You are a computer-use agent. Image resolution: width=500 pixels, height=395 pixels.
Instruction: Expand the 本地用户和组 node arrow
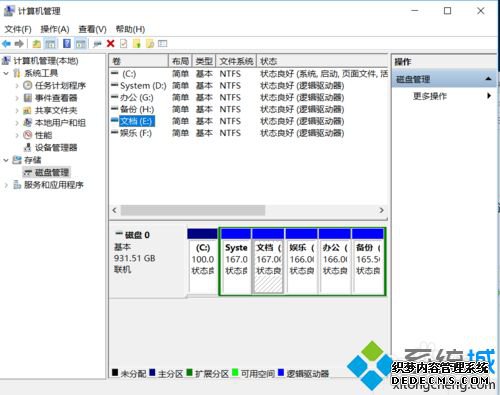click(17, 123)
